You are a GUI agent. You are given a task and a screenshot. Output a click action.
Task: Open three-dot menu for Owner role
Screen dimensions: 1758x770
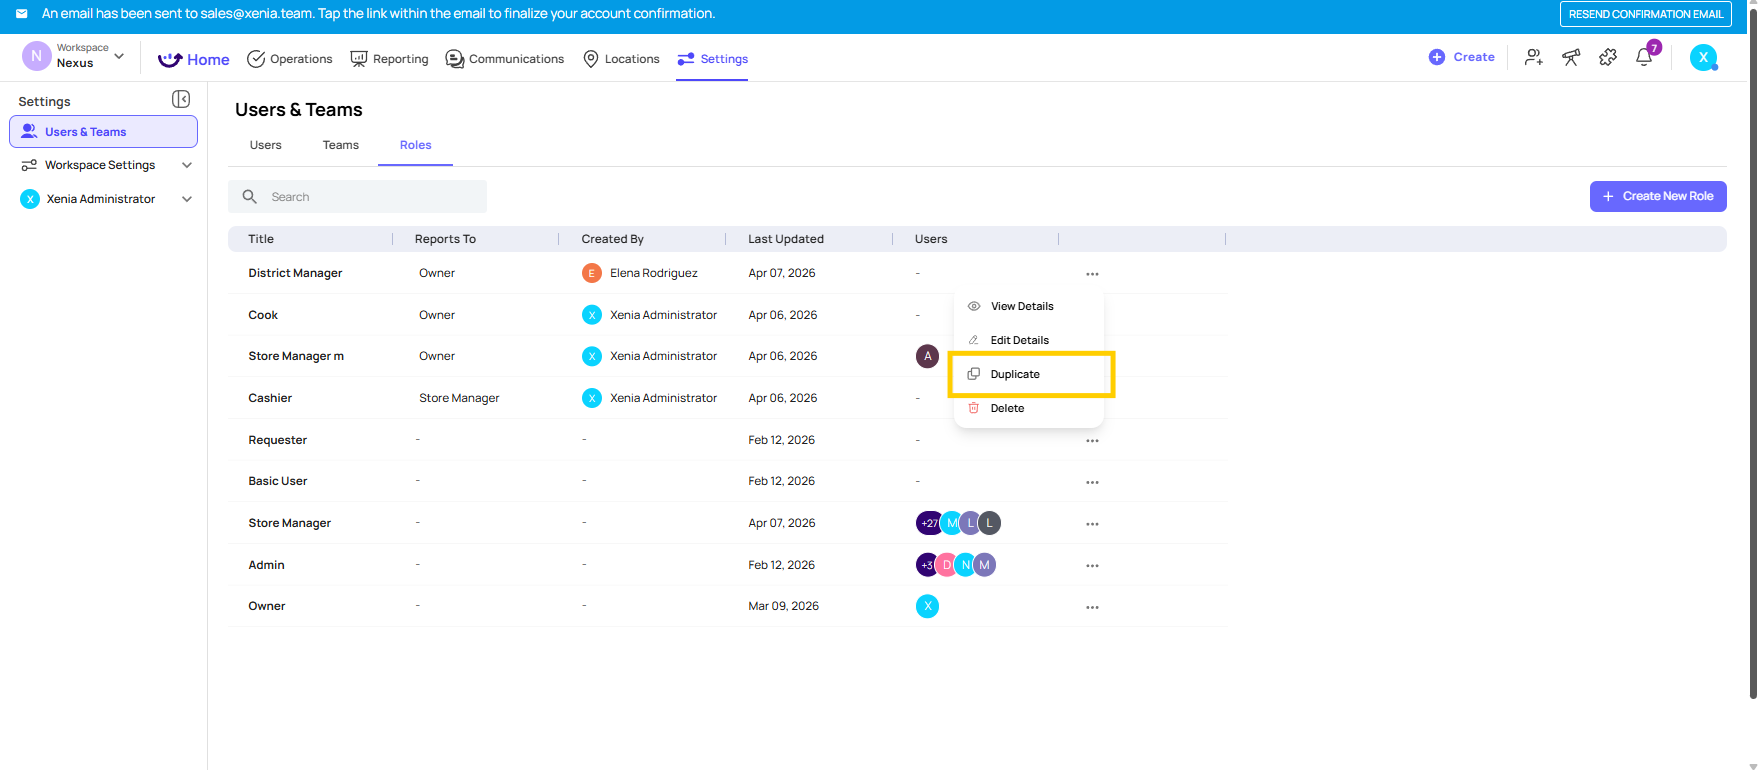pyautogui.click(x=1092, y=607)
